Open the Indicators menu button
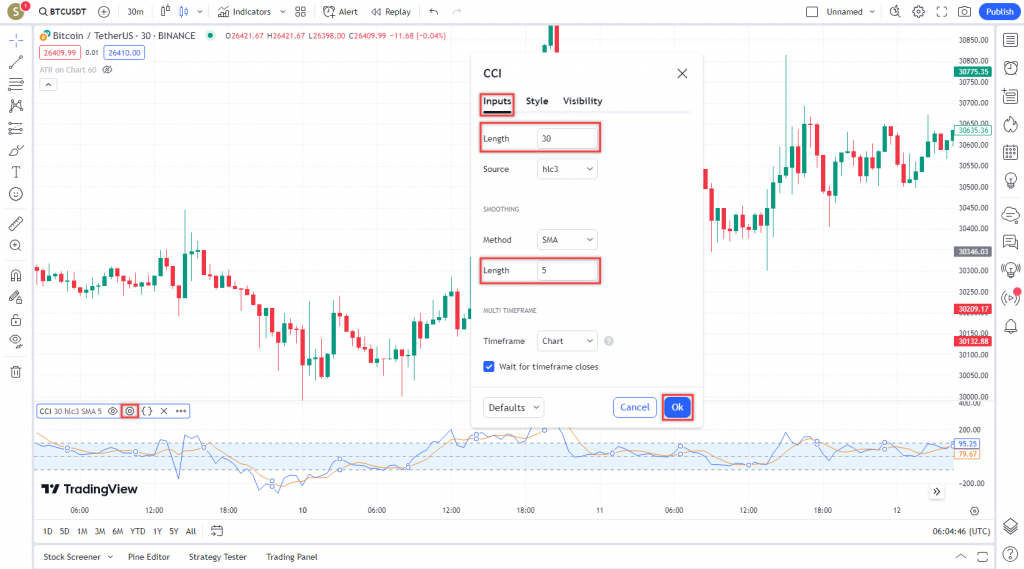Image resolution: width=1024 pixels, height=569 pixels. pyautogui.click(x=244, y=12)
